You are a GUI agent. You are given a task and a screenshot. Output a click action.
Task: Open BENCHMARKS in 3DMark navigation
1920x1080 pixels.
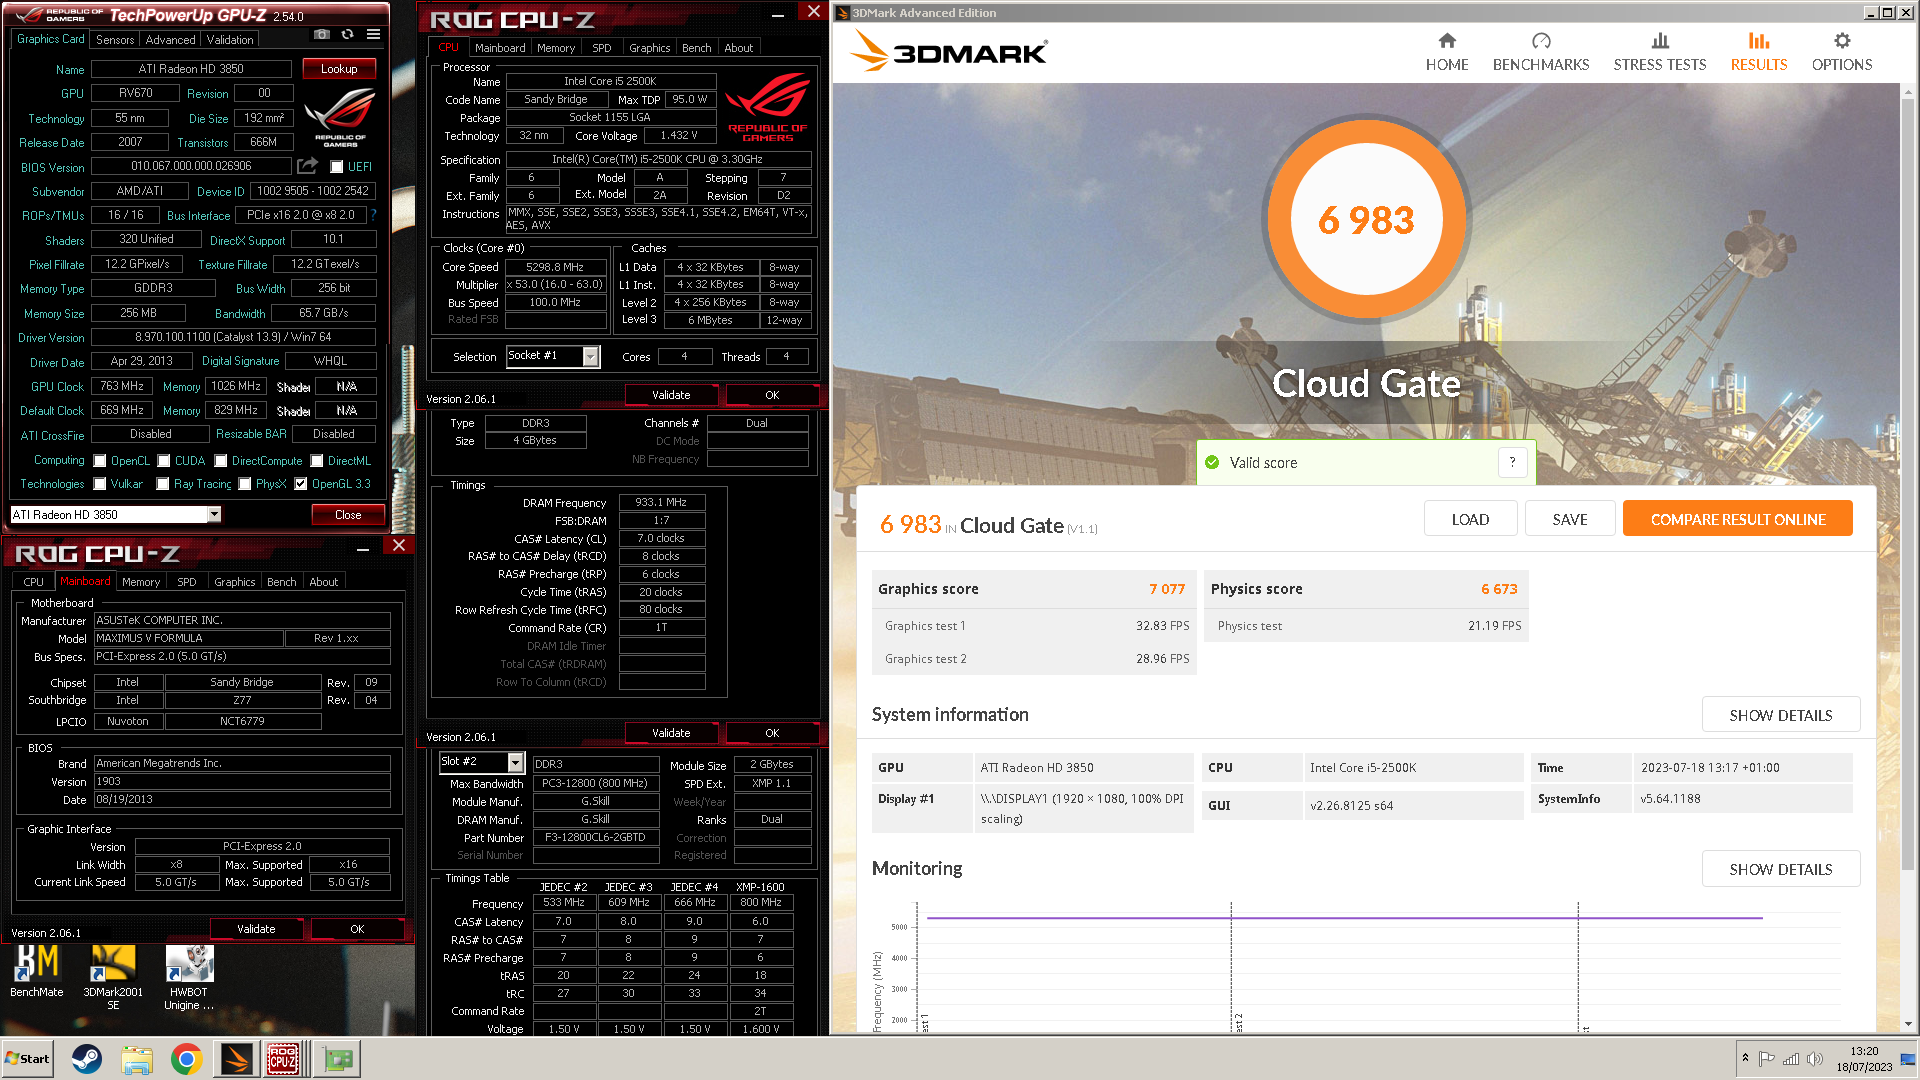point(1541,52)
